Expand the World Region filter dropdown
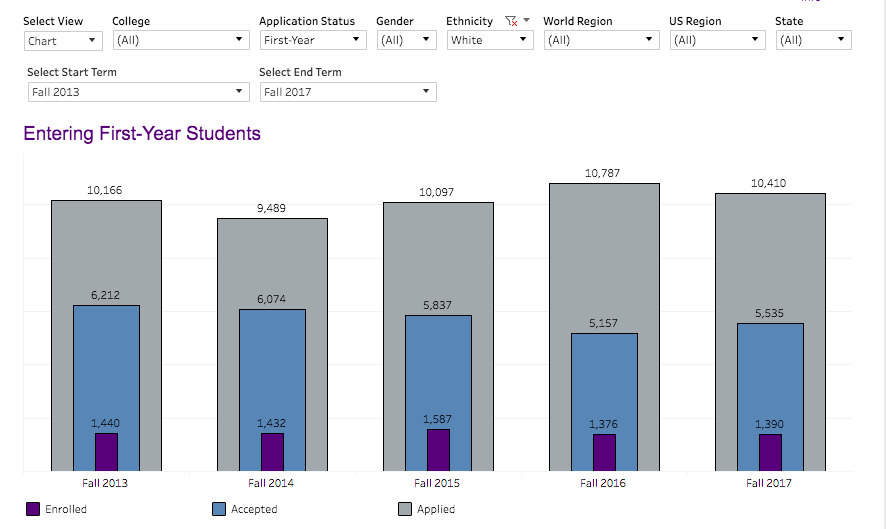886x529 pixels. 601,40
